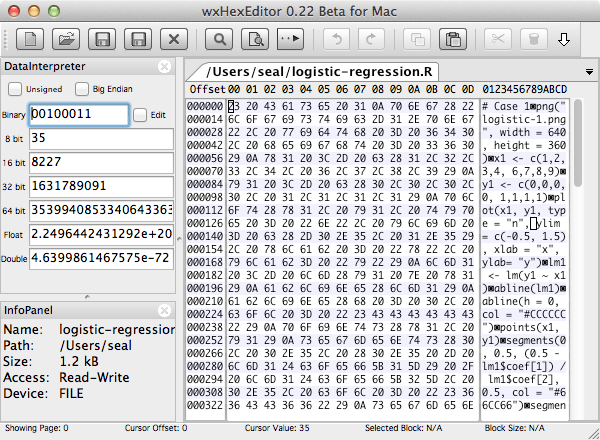Click the ASCII column header 0123456789ABCD

525,89
